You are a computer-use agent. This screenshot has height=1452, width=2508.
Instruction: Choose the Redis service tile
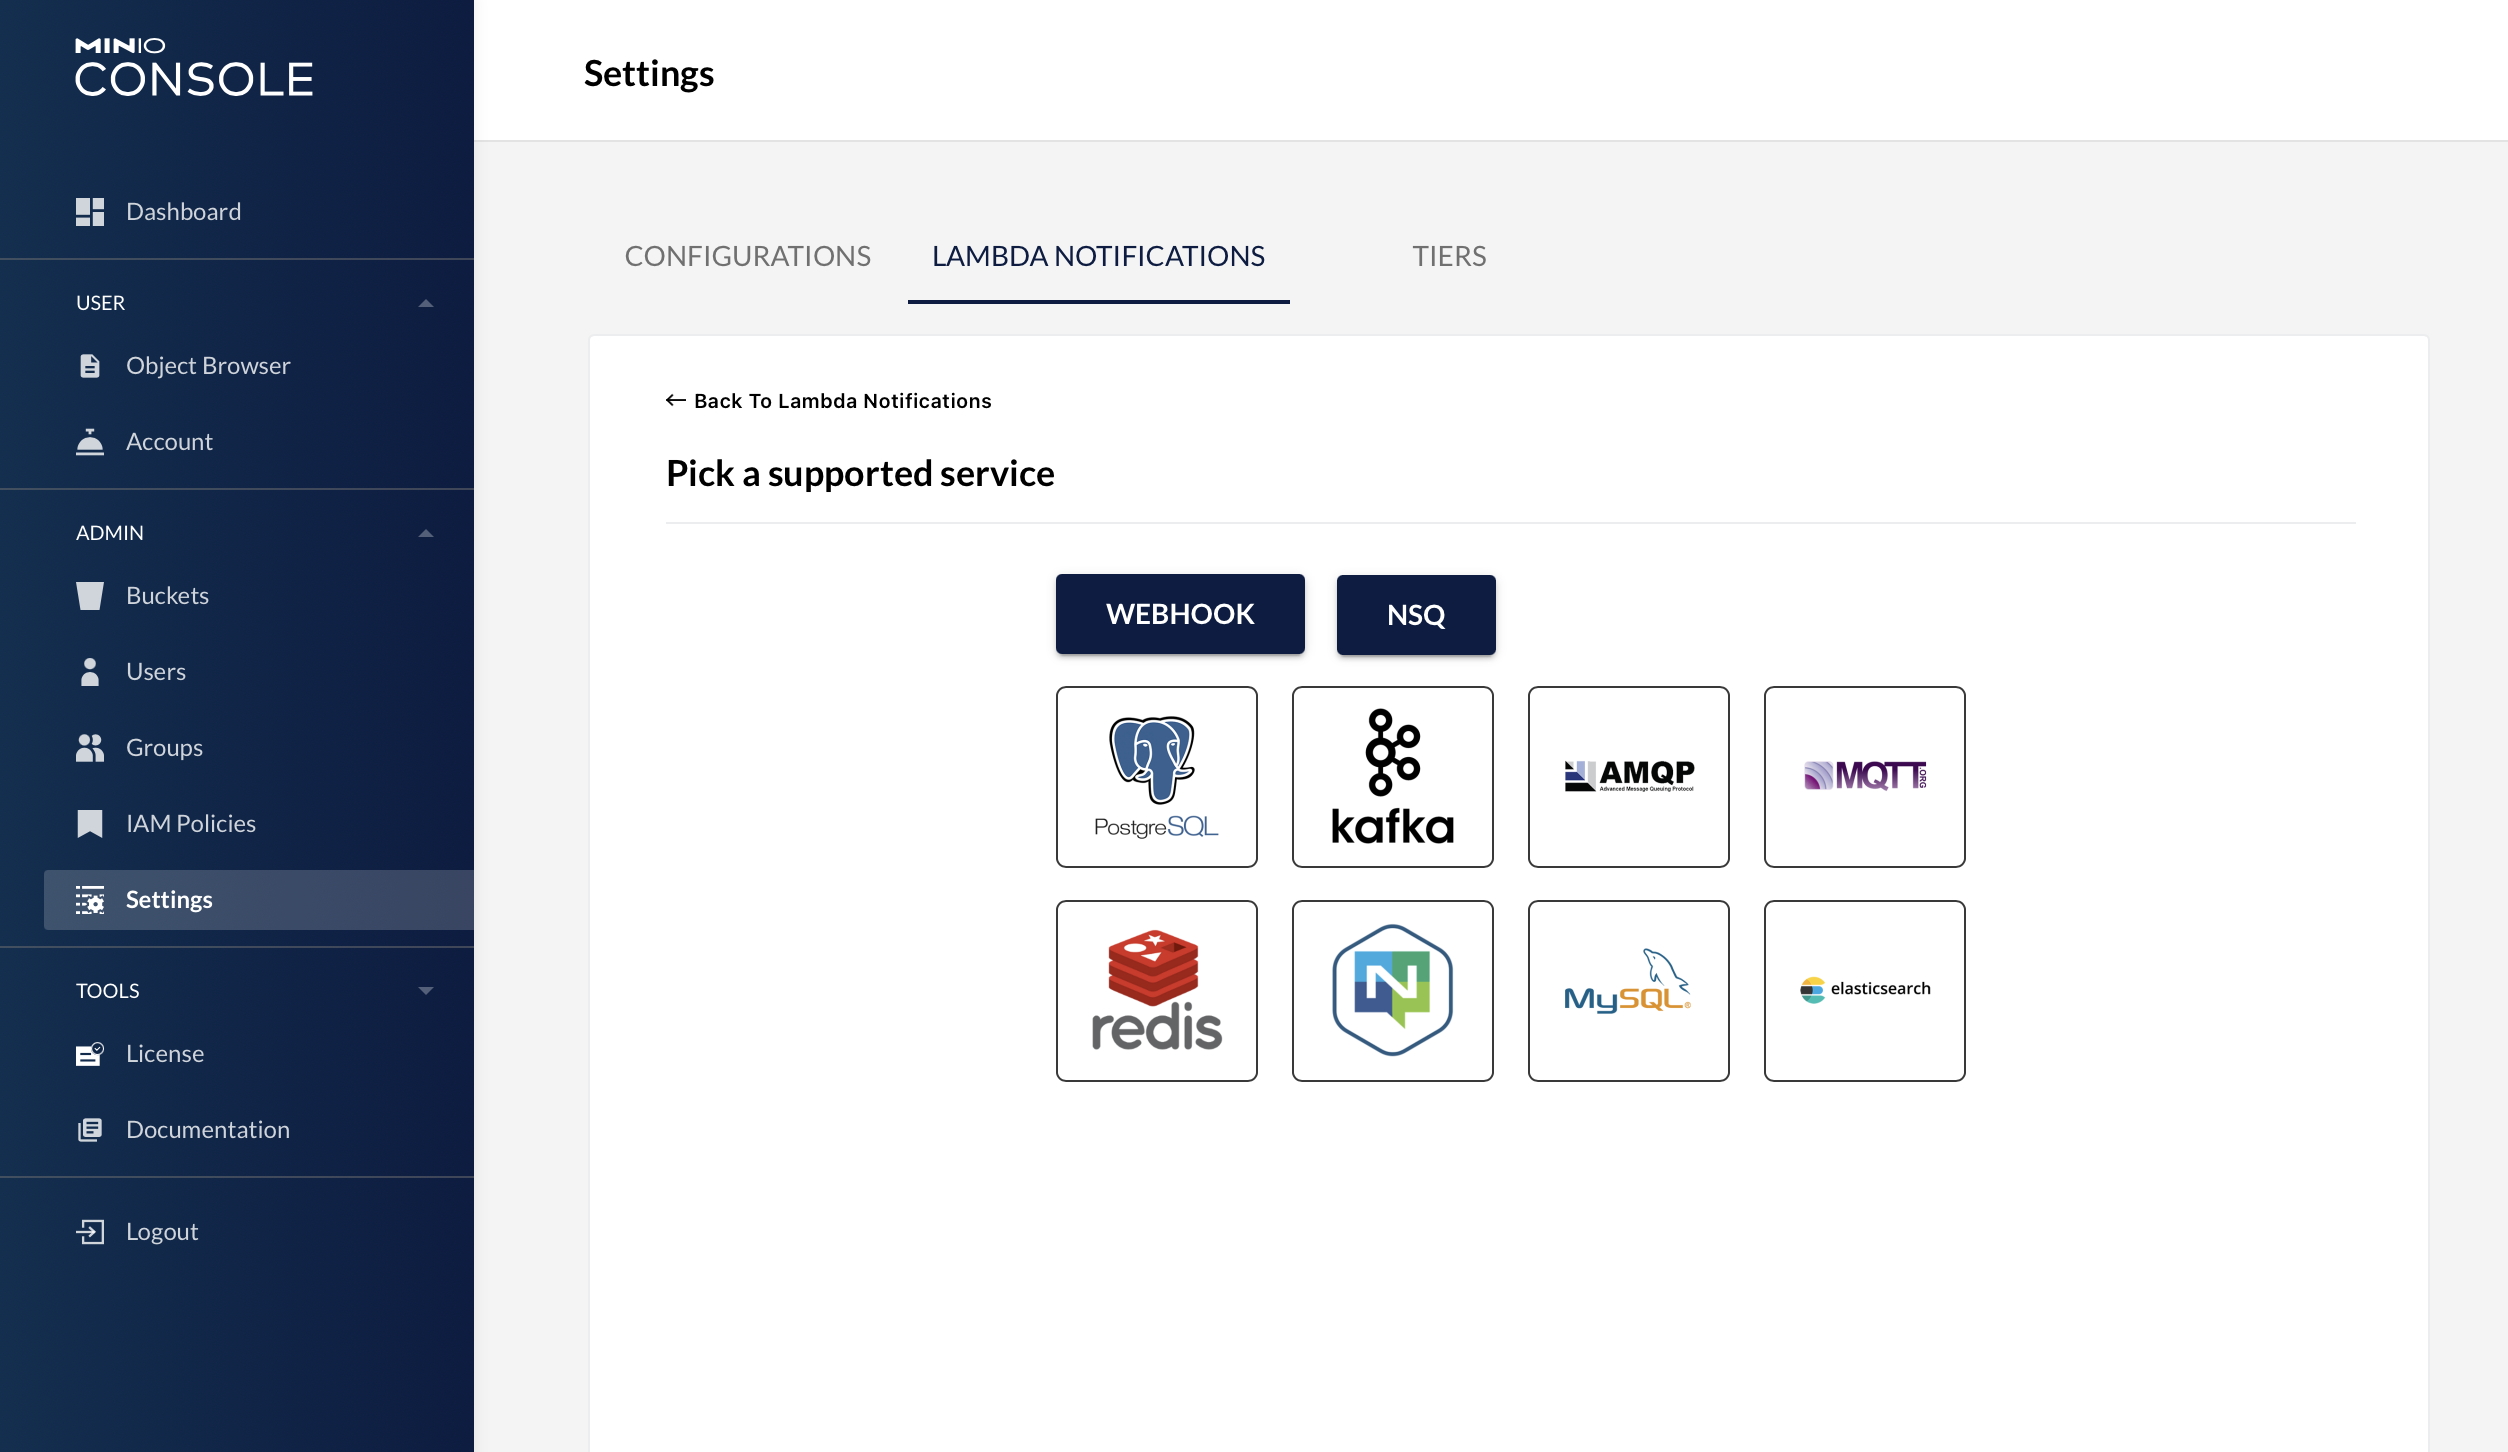1156,990
